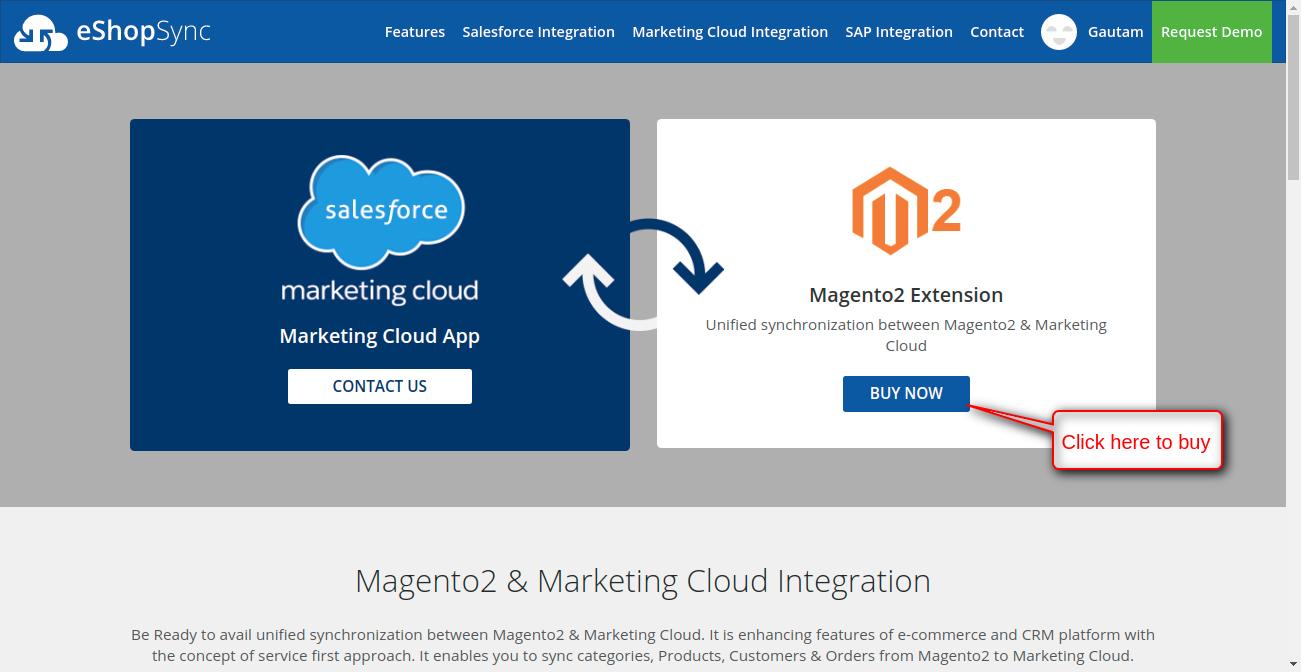Click the scrollbar up arrow
Screen dimensions: 1301x672
[1293, 8]
